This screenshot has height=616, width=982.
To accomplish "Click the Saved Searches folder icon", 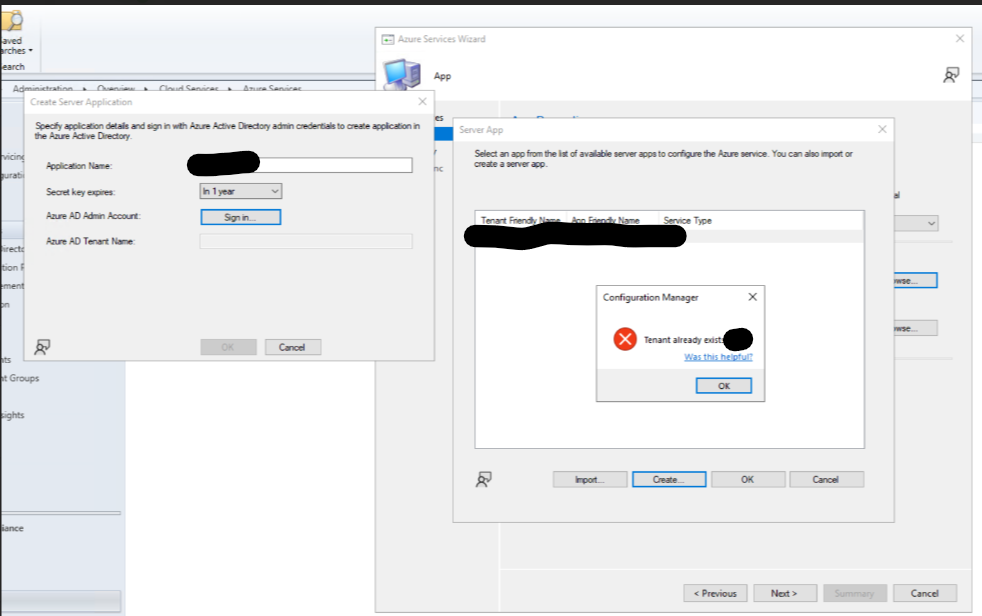I will click(x=11, y=21).
